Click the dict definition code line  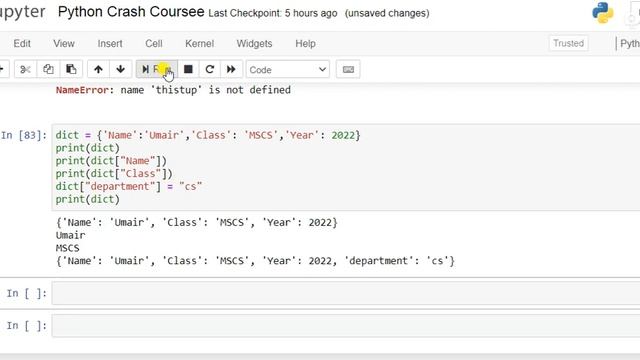[x=208, y=135]
